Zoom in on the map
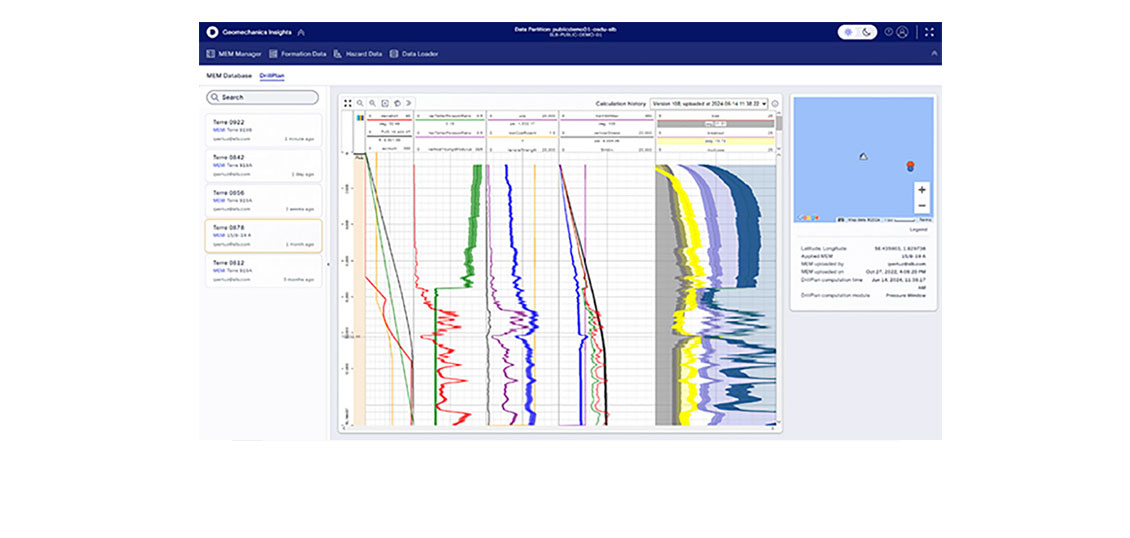This screenshot has height=538, width=1130. tap(921, 189)
